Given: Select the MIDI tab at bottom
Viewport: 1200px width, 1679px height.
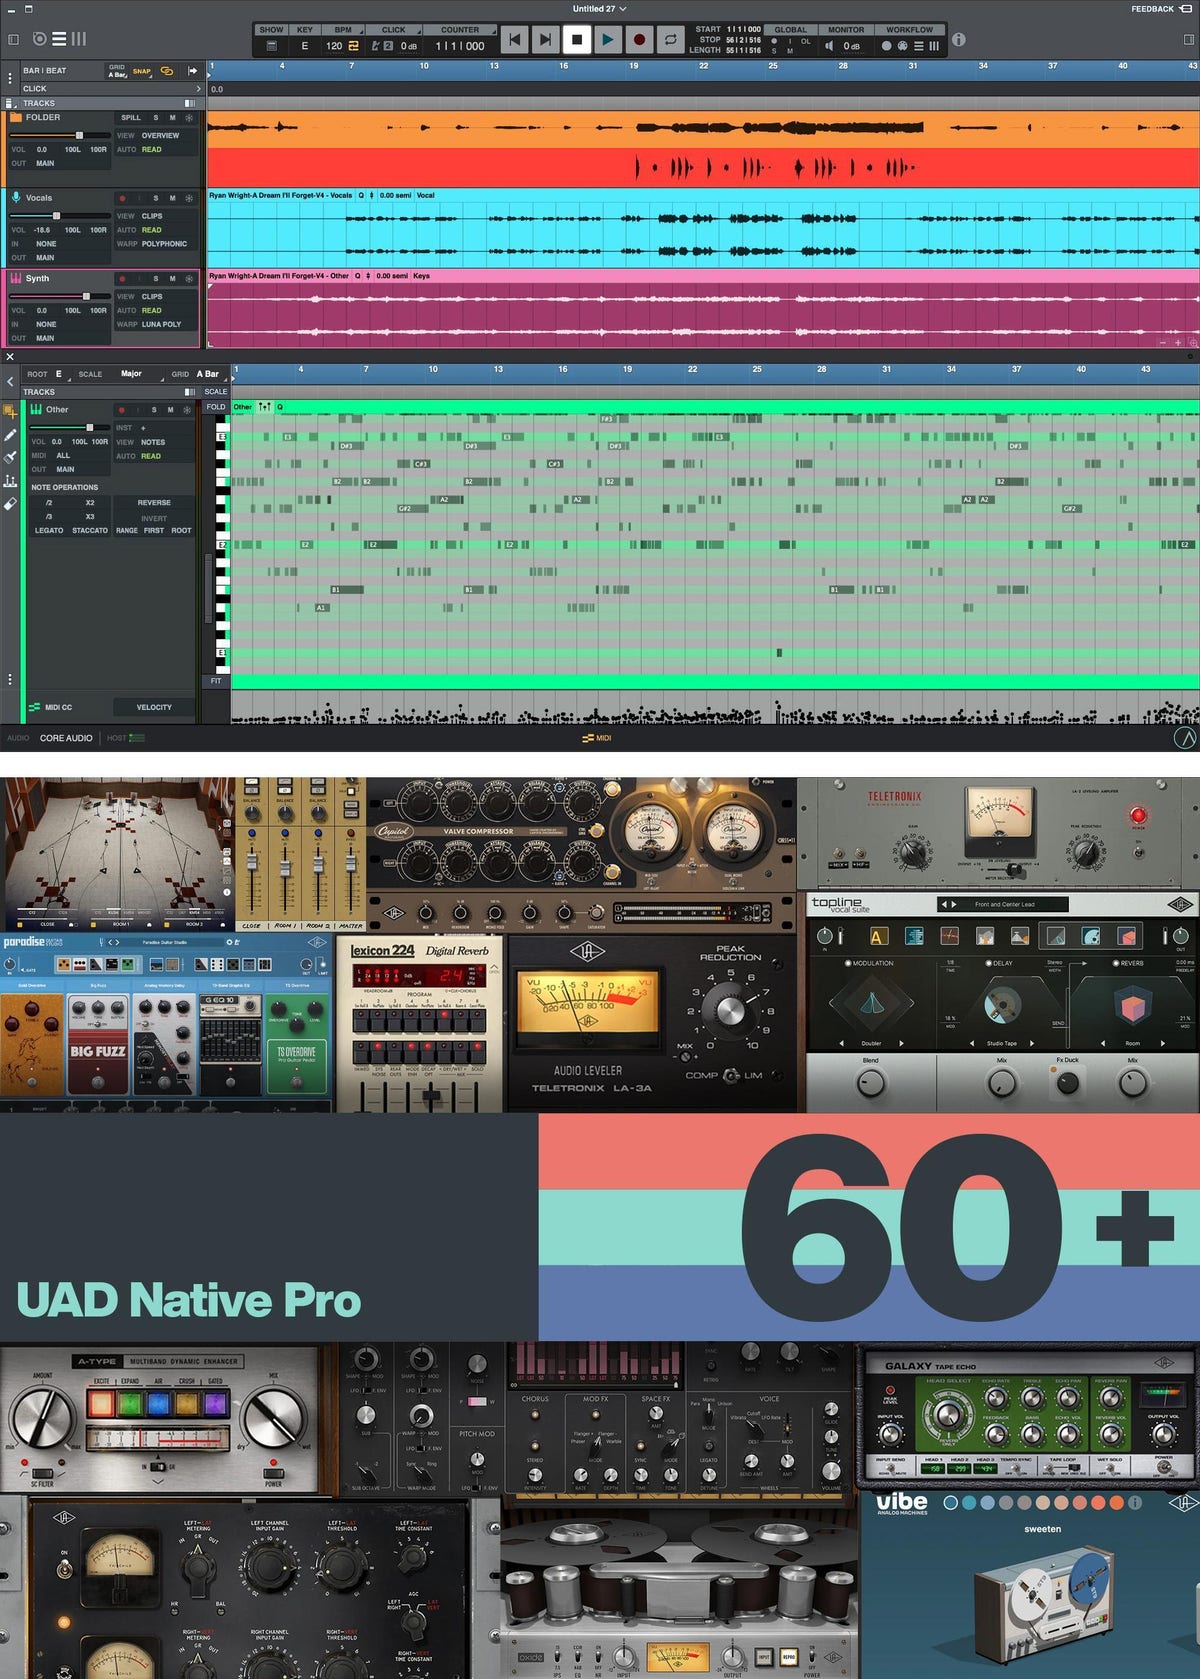Looking at the screenshot, I should pos(597,738).
